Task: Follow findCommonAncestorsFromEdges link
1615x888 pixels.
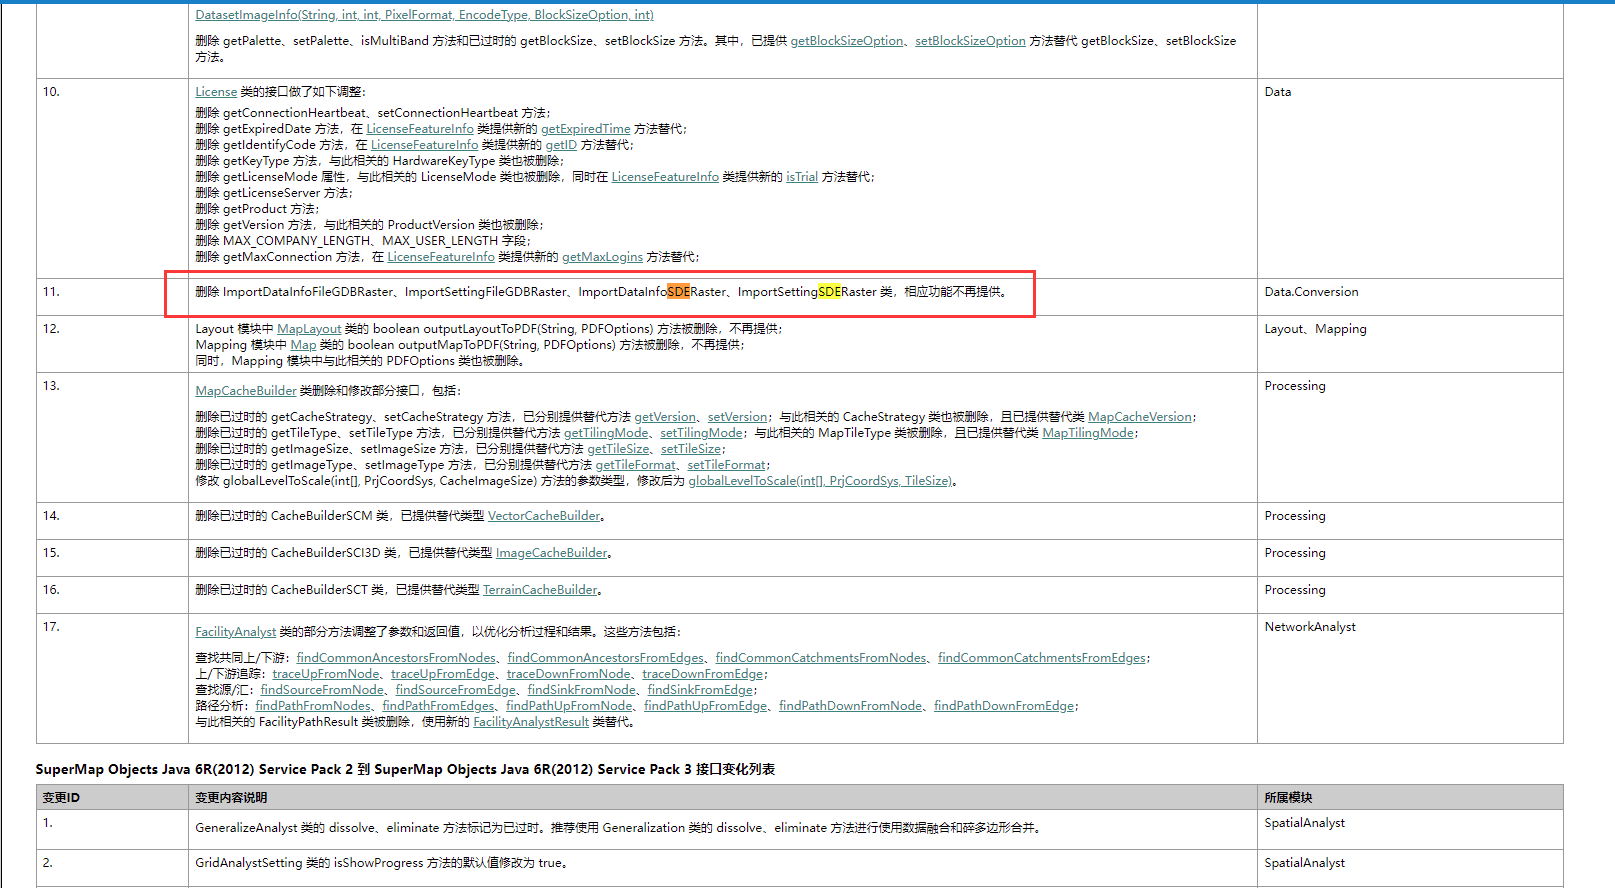Action: click(x=605, y=658)
